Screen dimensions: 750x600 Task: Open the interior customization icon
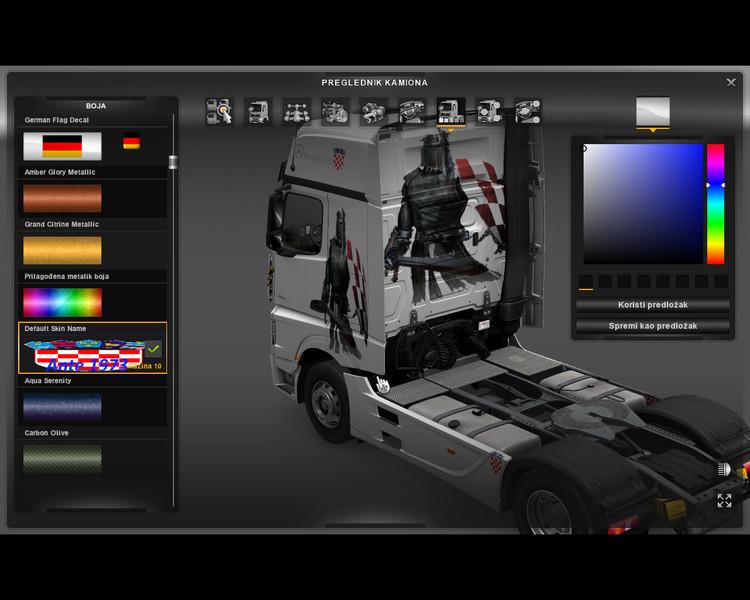pyautogui.click(x=411, y=111)
